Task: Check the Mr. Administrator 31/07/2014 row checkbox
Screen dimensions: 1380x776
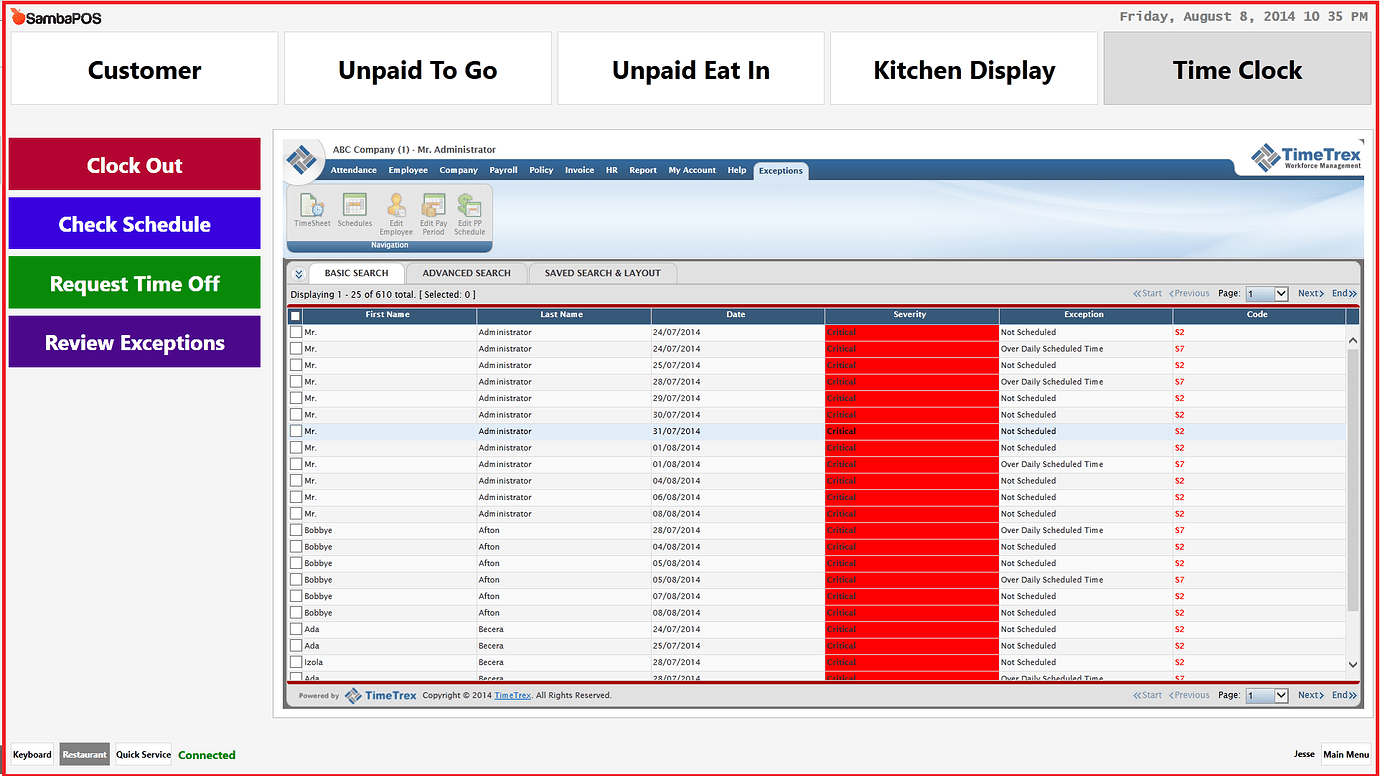Action: [x=295, y=431]
